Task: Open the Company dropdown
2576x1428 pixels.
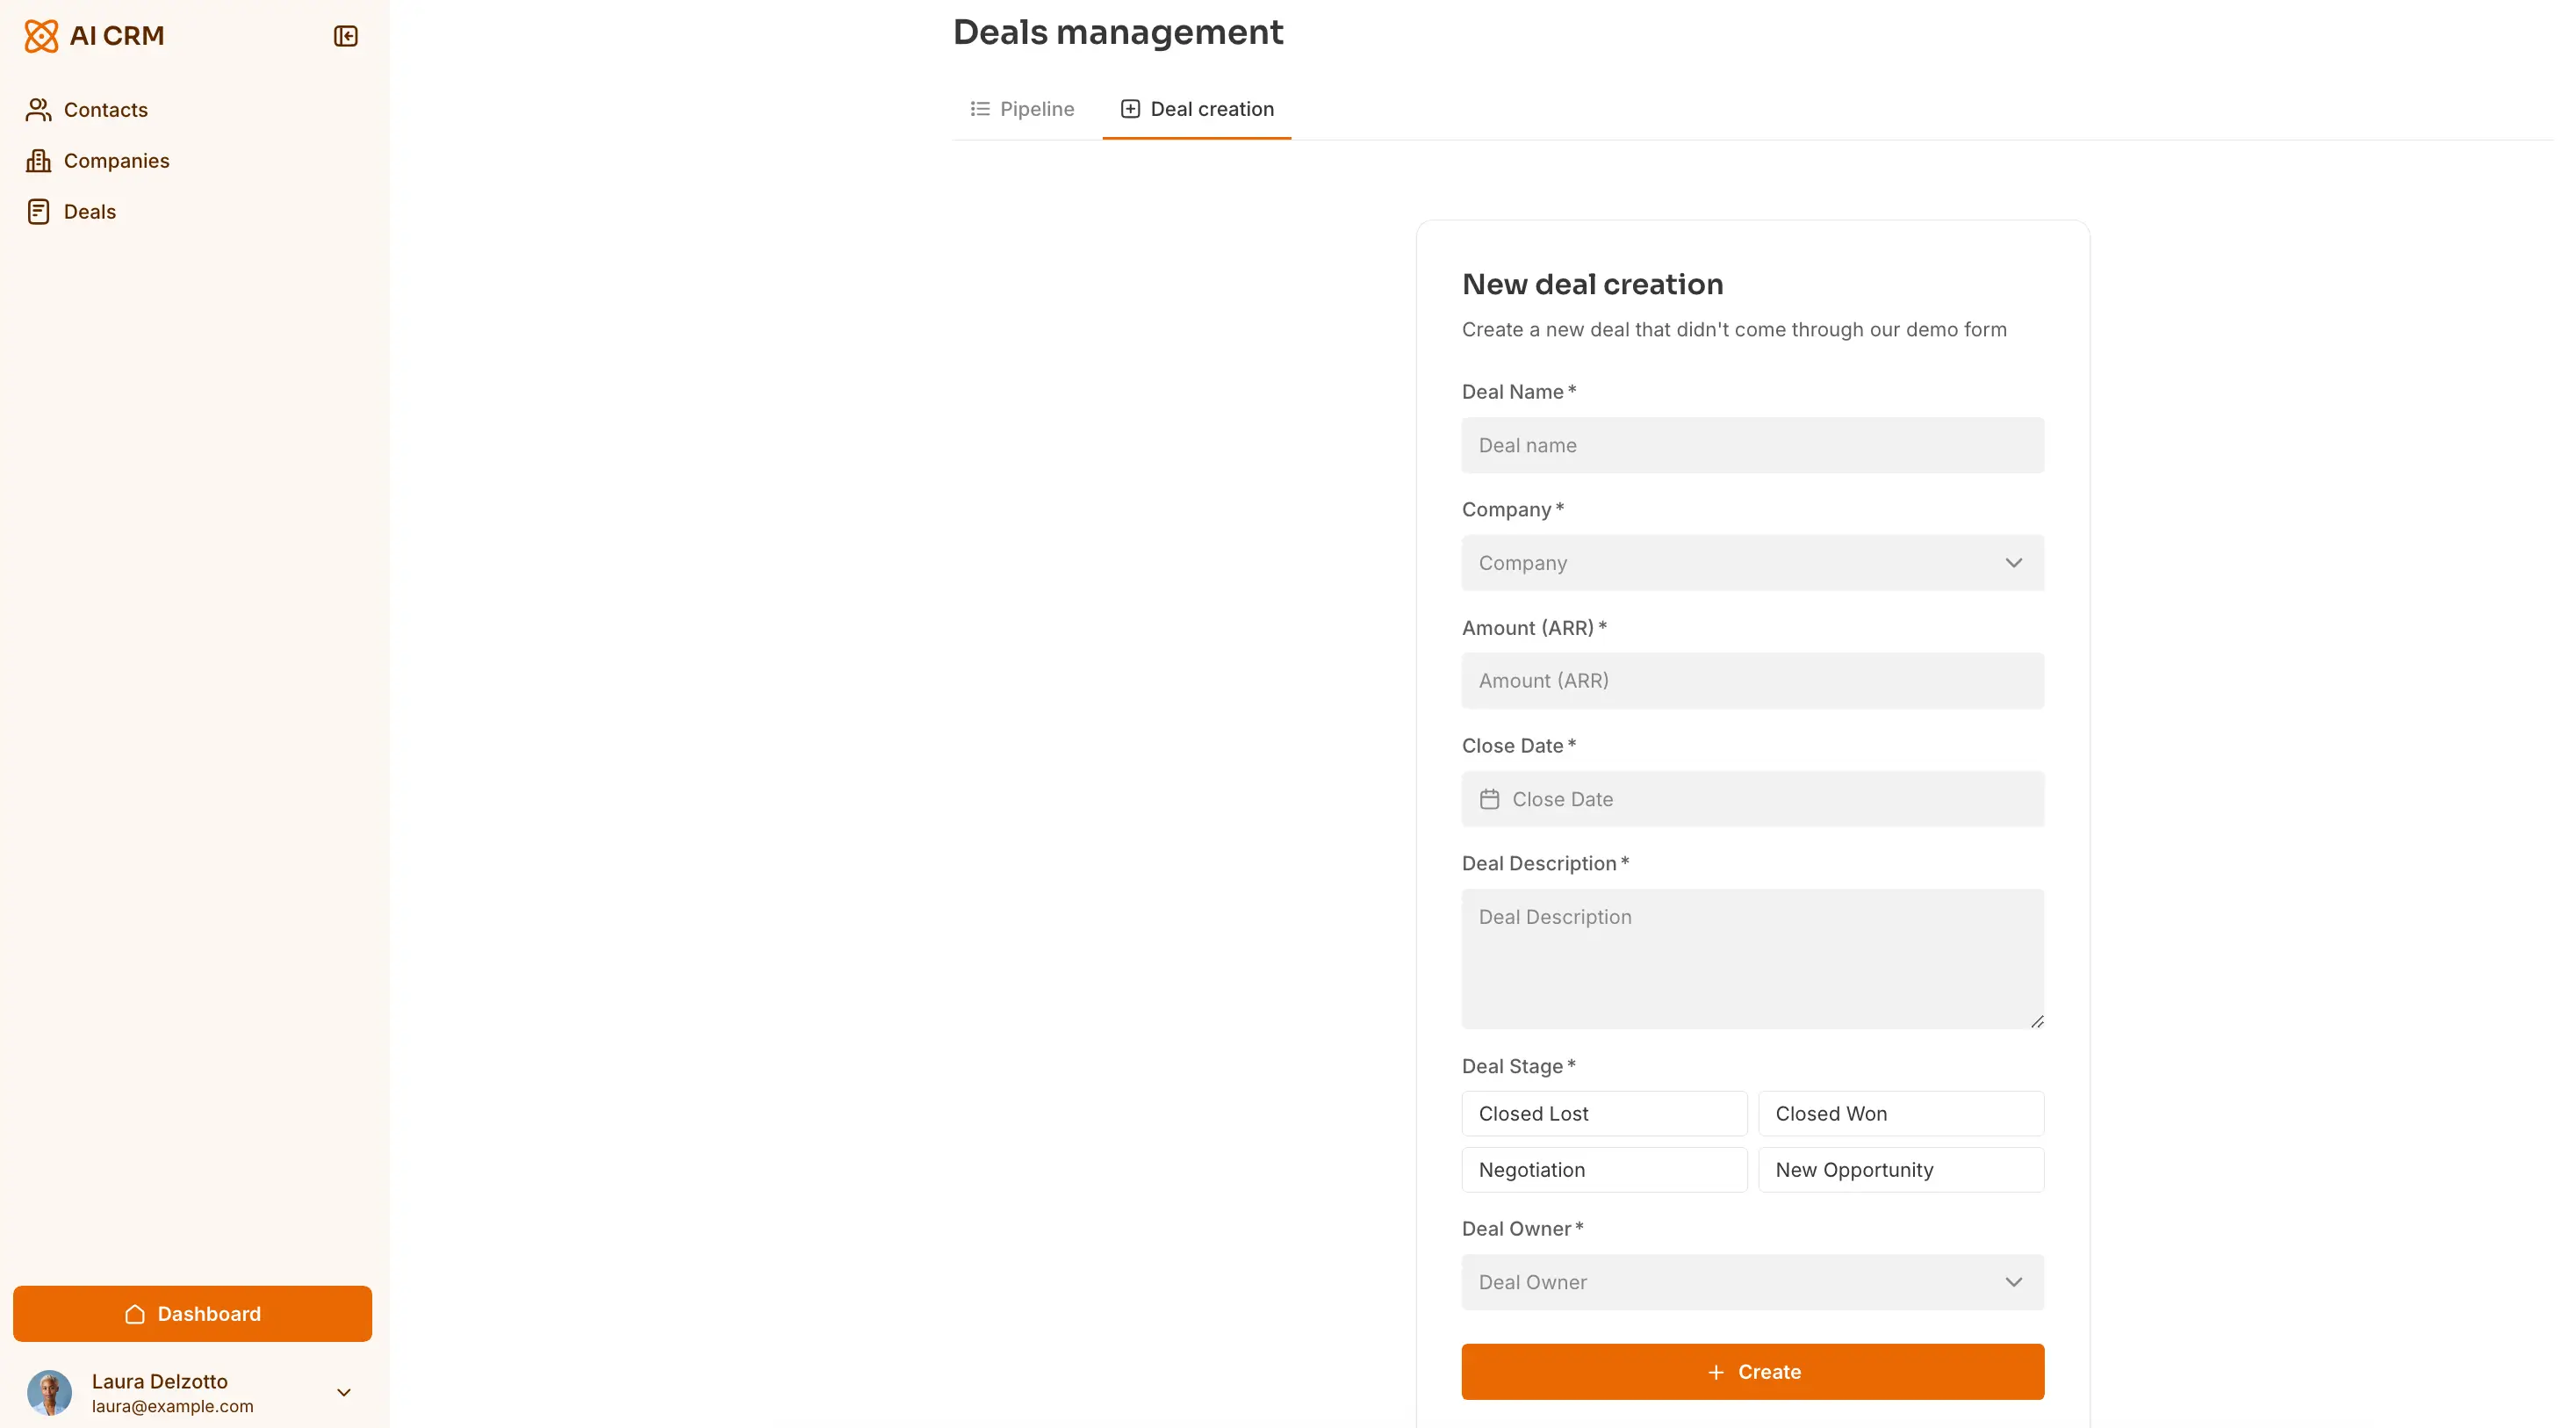Action: pyautogui.click(x=1752, y=562)
